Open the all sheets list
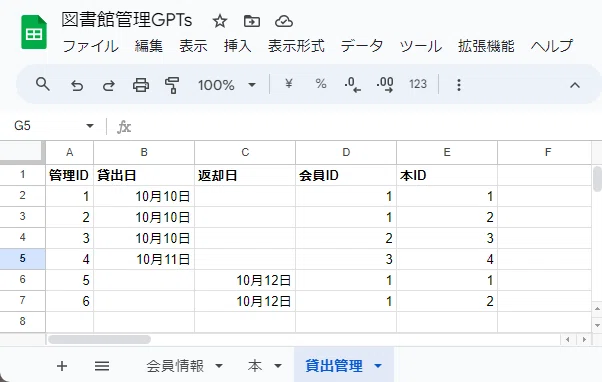 pos(102,366)
